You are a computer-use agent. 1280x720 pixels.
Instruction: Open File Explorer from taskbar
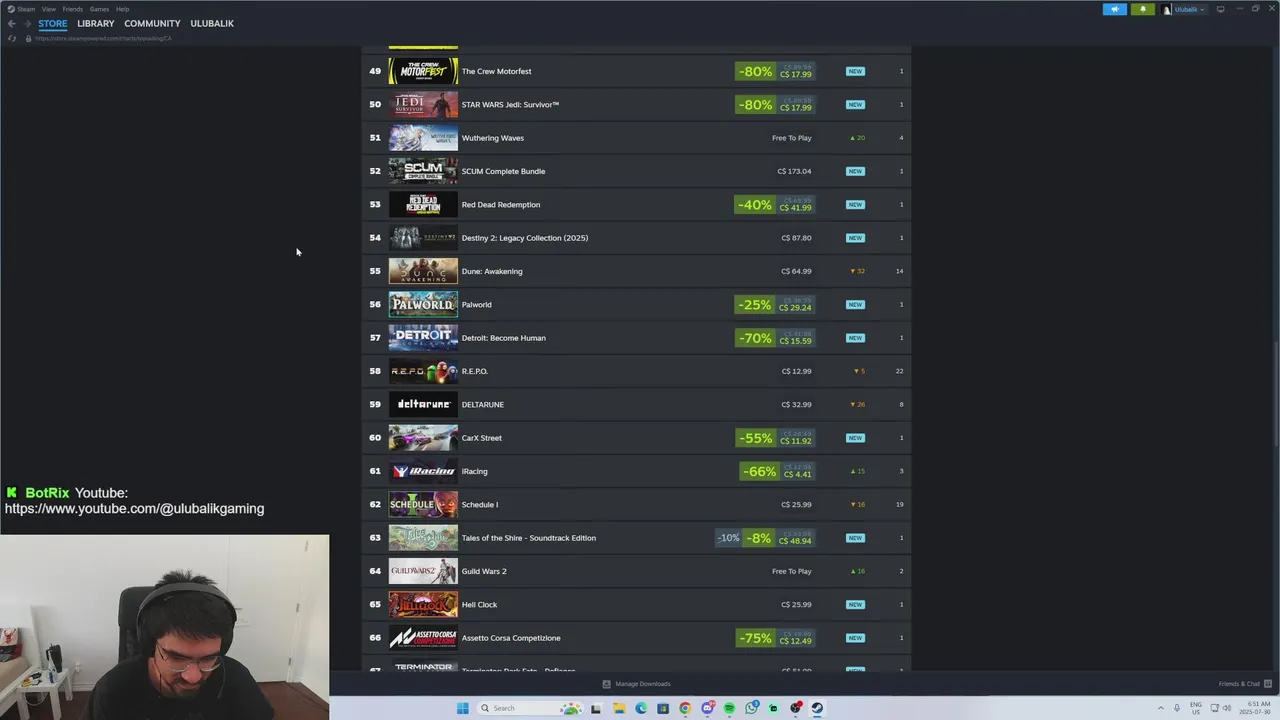tap(619, 708)
